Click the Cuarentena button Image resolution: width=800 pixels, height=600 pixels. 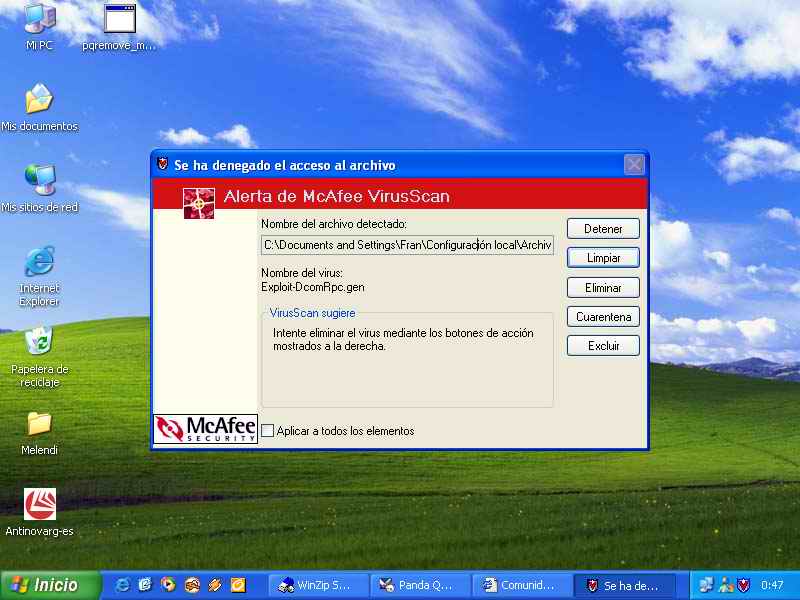(x=603, y=317)
